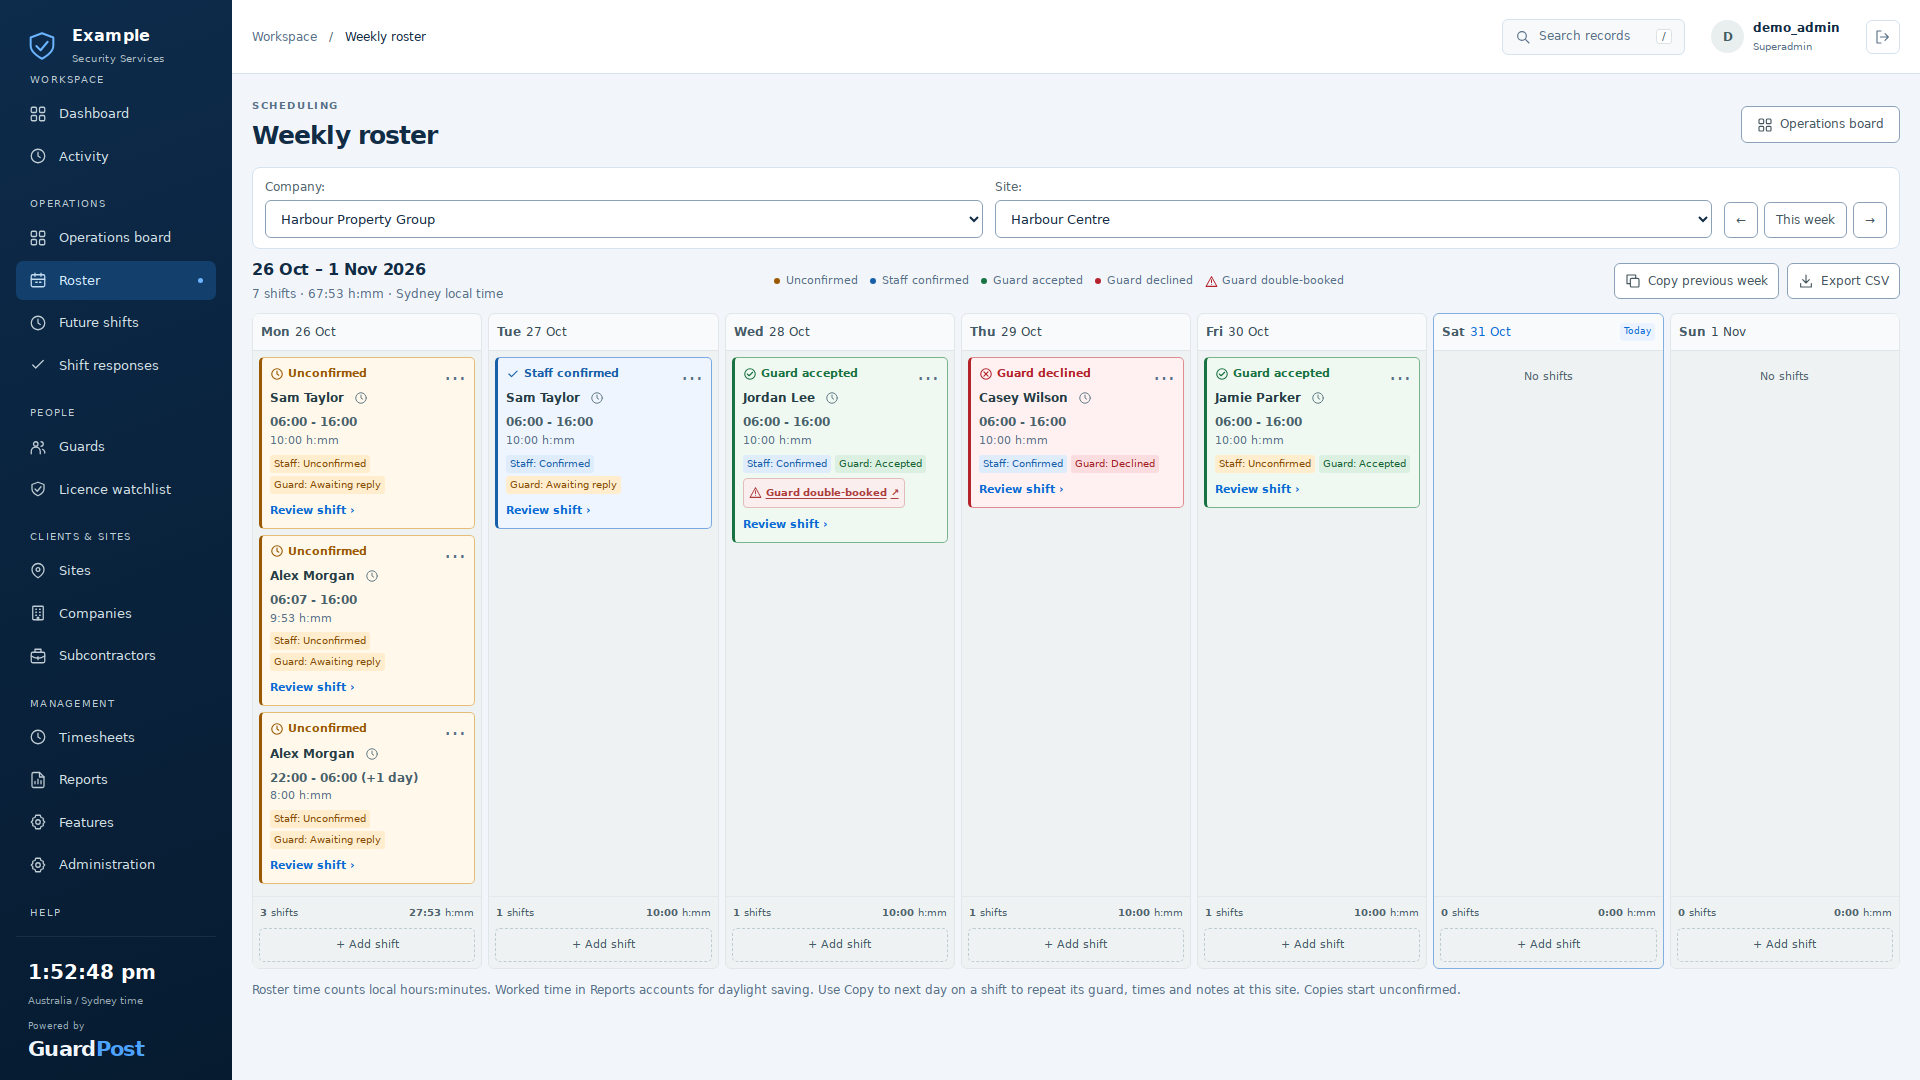Viewport: 1920px width, 1080px height.
Task: Click the clock icon next to Jordan Lee
Action: coord(832,398)
